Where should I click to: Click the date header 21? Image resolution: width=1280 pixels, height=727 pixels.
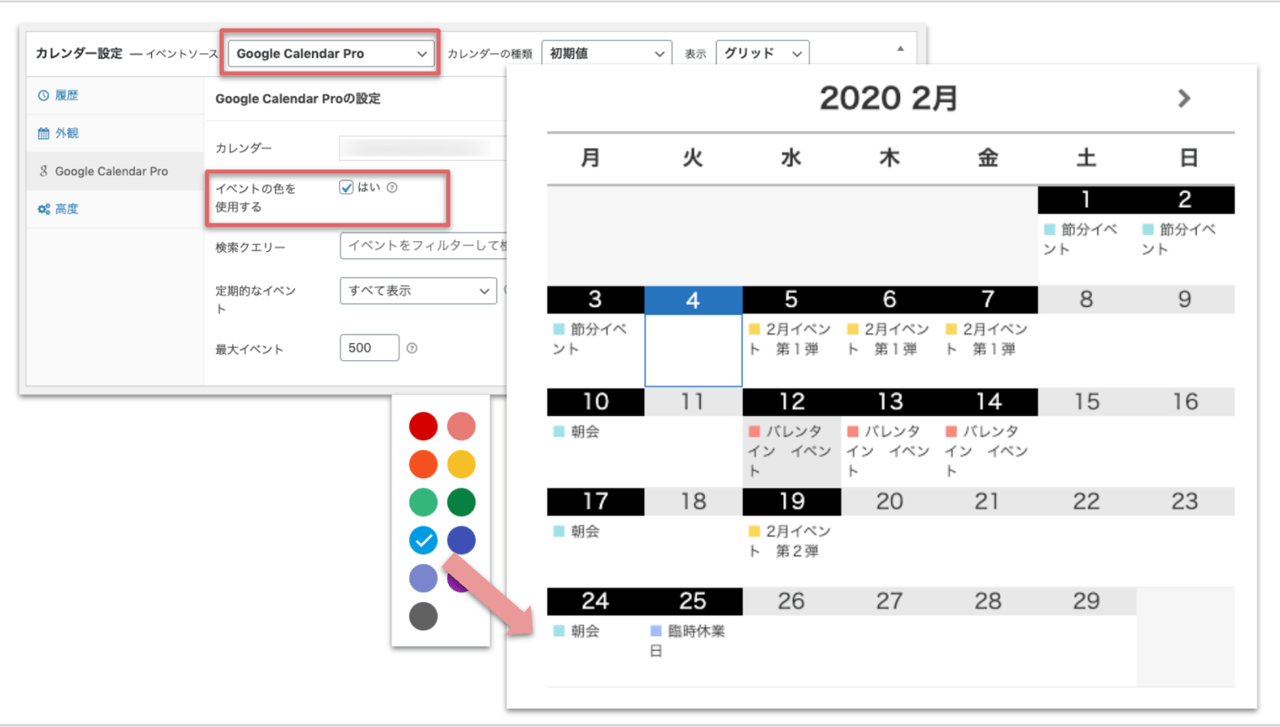pos(988,501)
